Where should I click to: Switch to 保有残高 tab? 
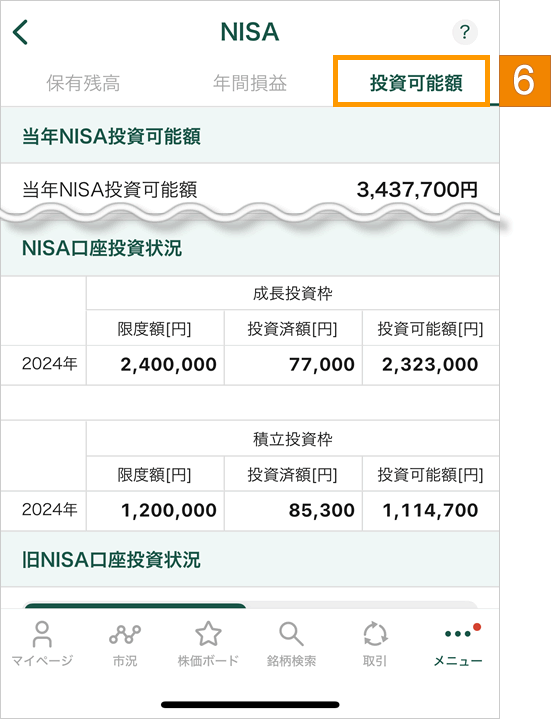(83, 83)
